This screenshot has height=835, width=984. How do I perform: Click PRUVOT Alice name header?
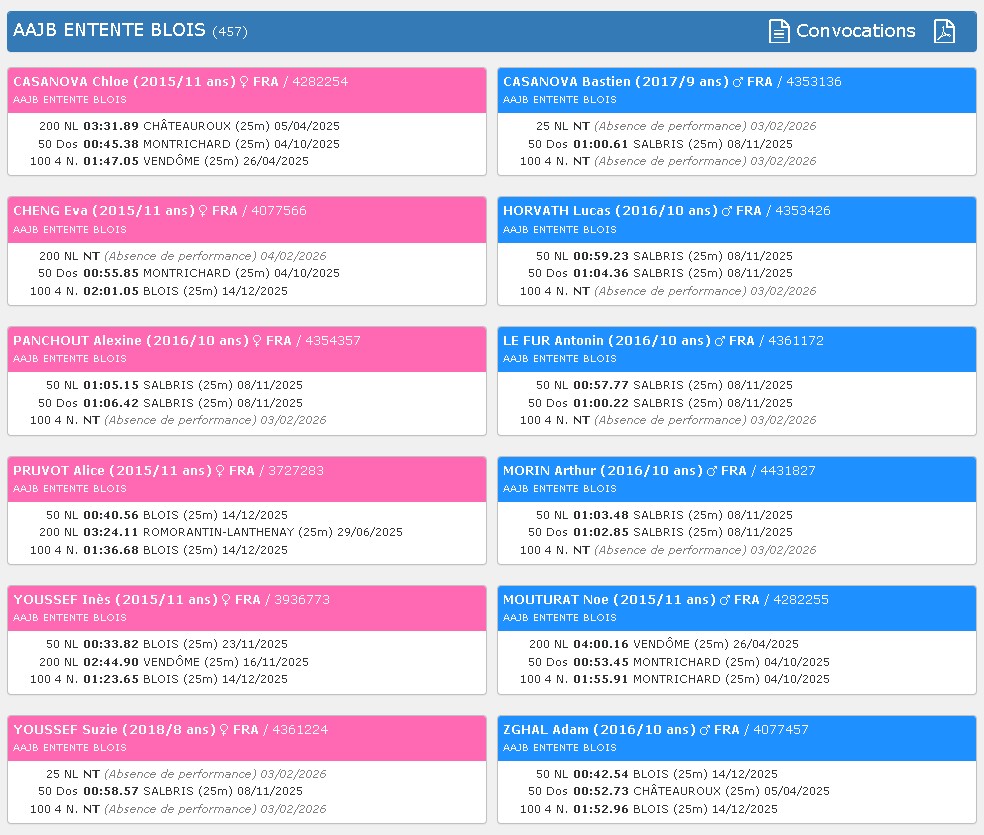pyautogui.click(x=110, y=470)
